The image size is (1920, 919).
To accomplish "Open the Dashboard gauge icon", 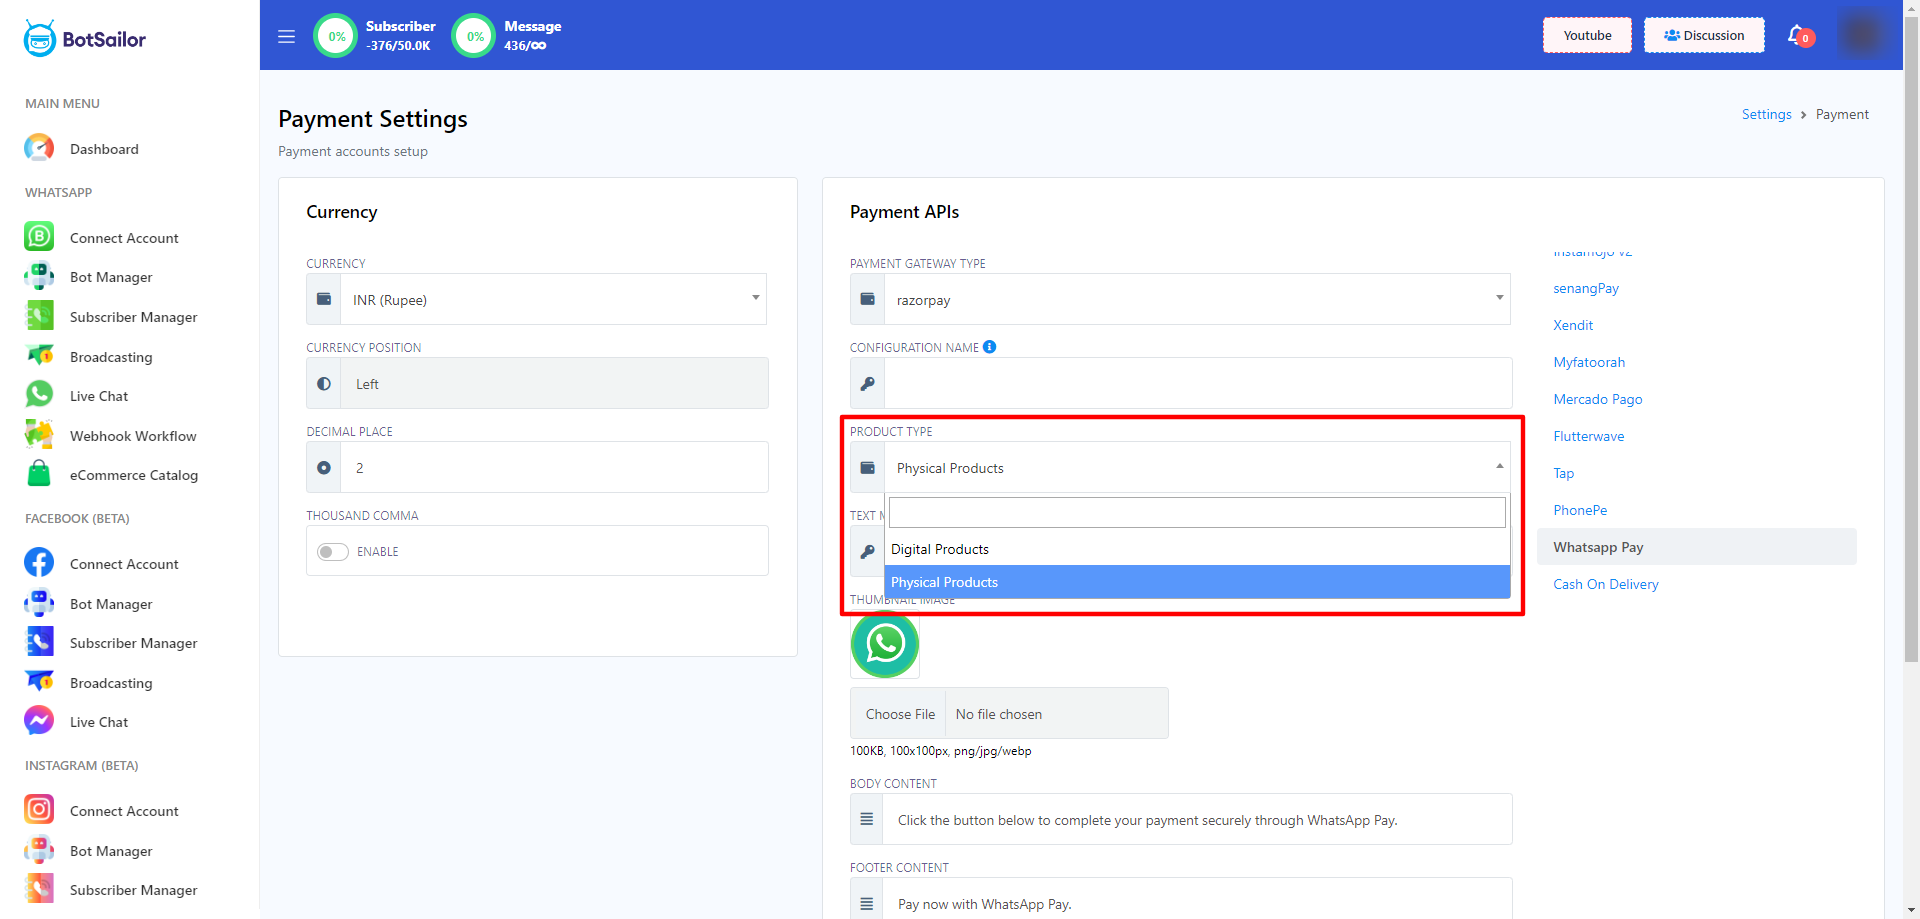I will [39, 148].
